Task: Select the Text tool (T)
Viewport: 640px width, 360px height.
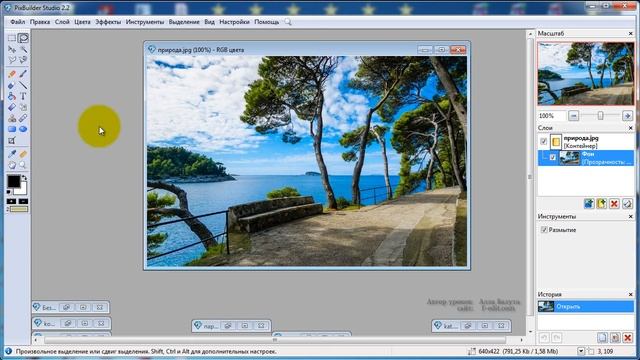Action: click(23, 96)
